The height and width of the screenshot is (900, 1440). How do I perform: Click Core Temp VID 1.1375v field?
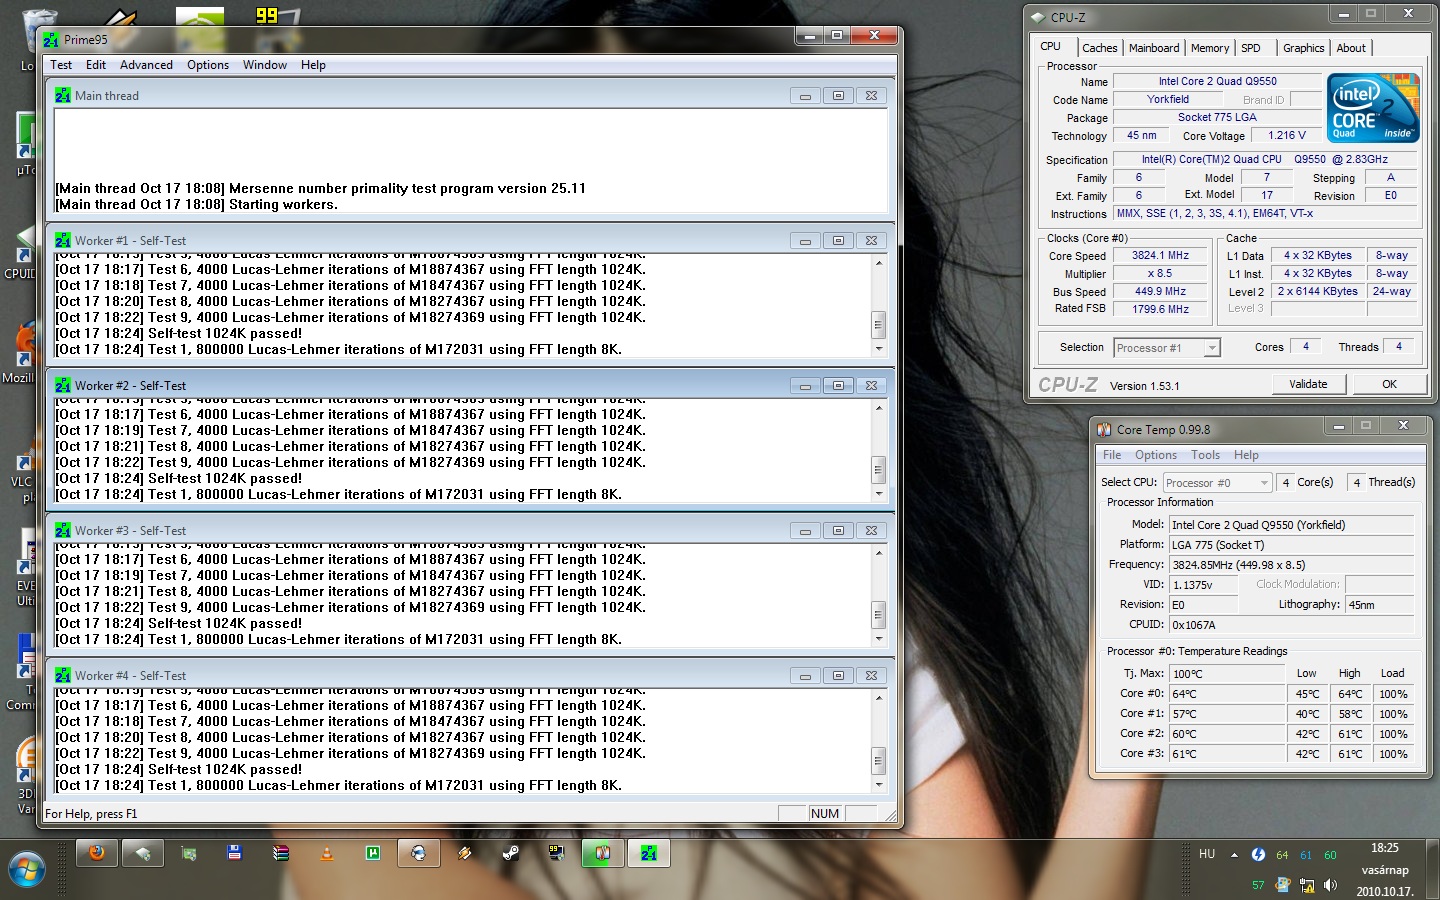pyautogui.click(x=1204, y=585)
